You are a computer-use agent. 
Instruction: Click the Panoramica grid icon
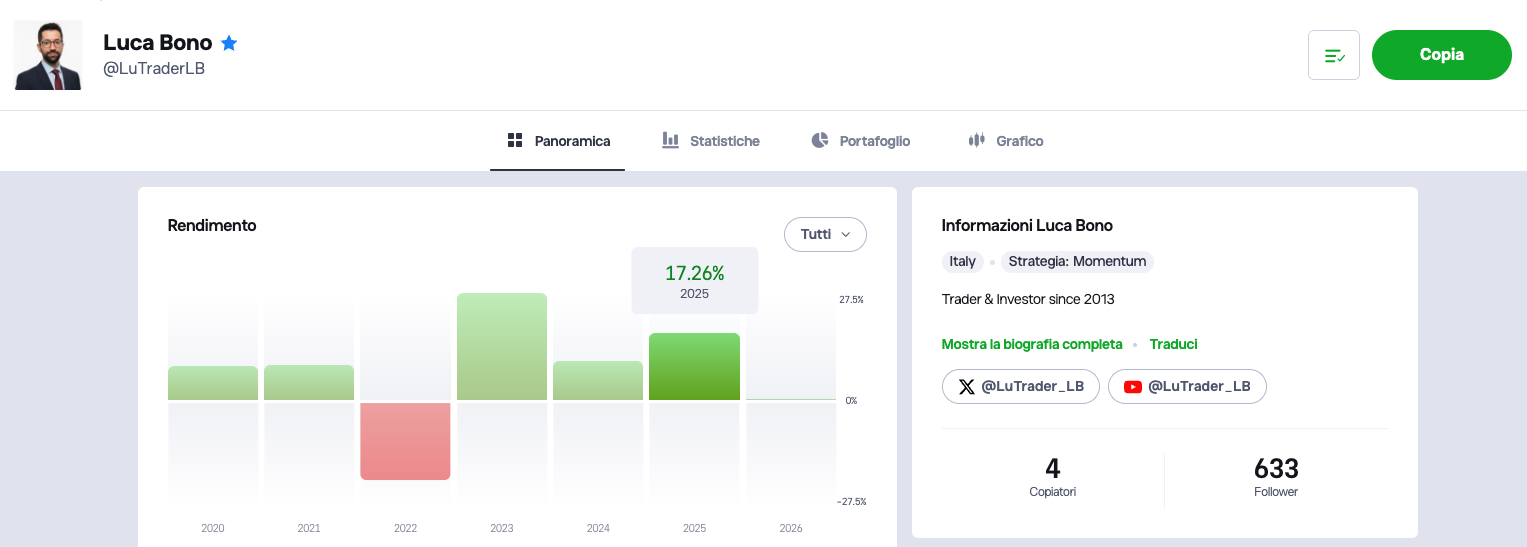[x=515, y=140]
